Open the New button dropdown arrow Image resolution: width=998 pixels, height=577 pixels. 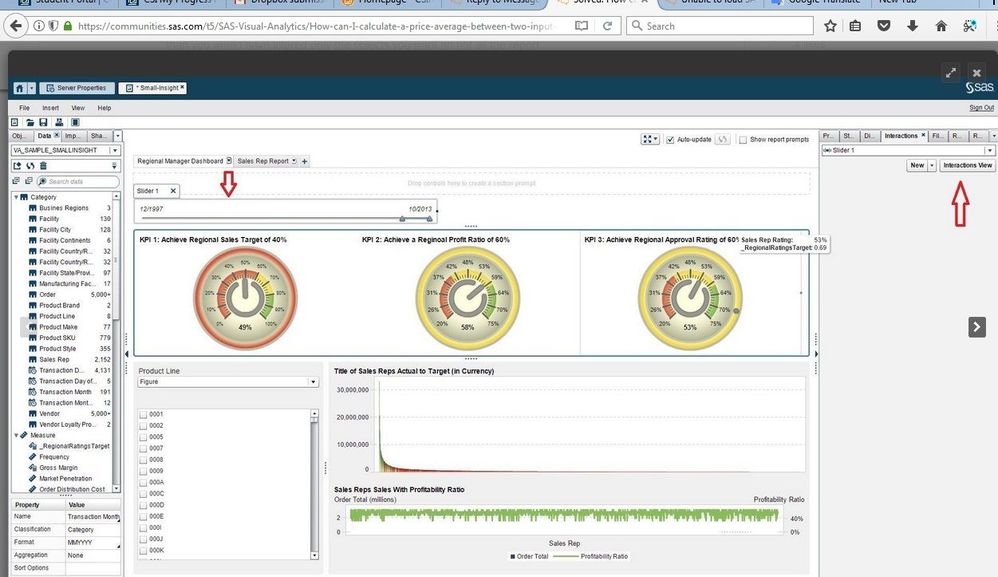[932, 165]
